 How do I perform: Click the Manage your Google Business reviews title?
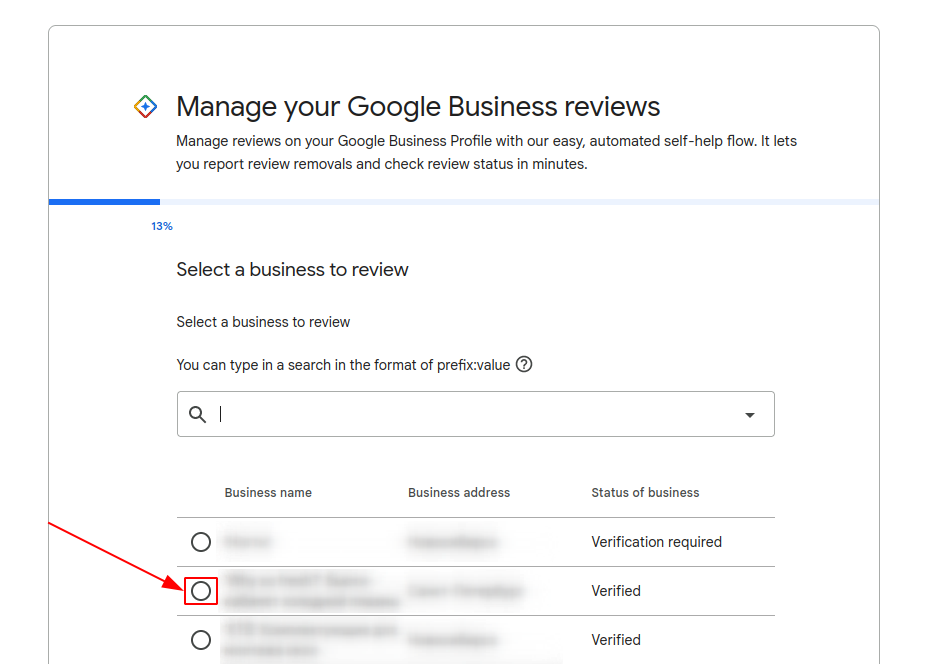418,107
